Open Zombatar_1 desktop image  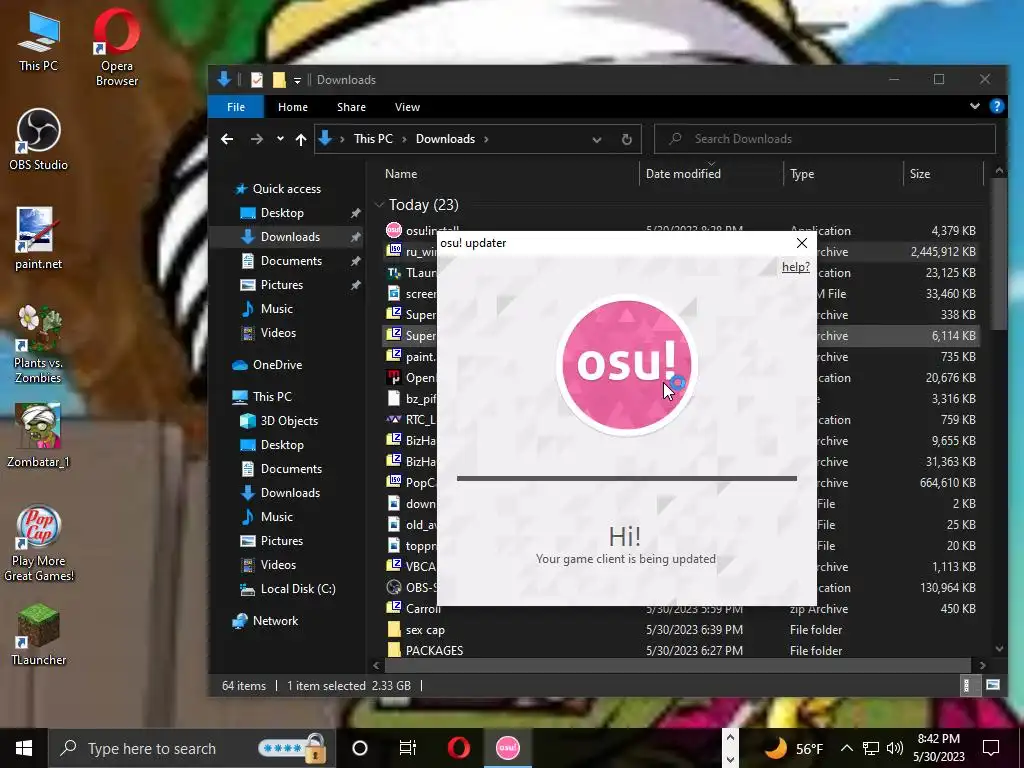pyautogui.click(x=38, y=436)
